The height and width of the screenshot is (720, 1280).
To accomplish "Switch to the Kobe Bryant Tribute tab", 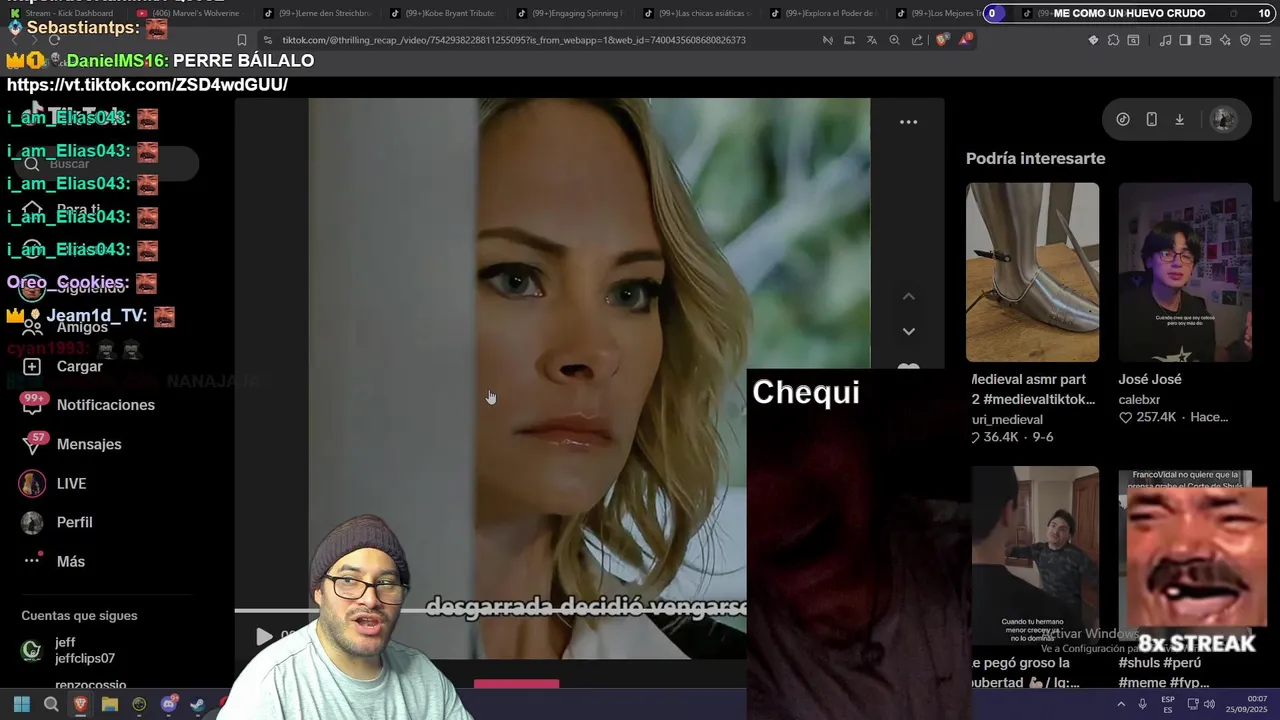I will pos(447,13).
